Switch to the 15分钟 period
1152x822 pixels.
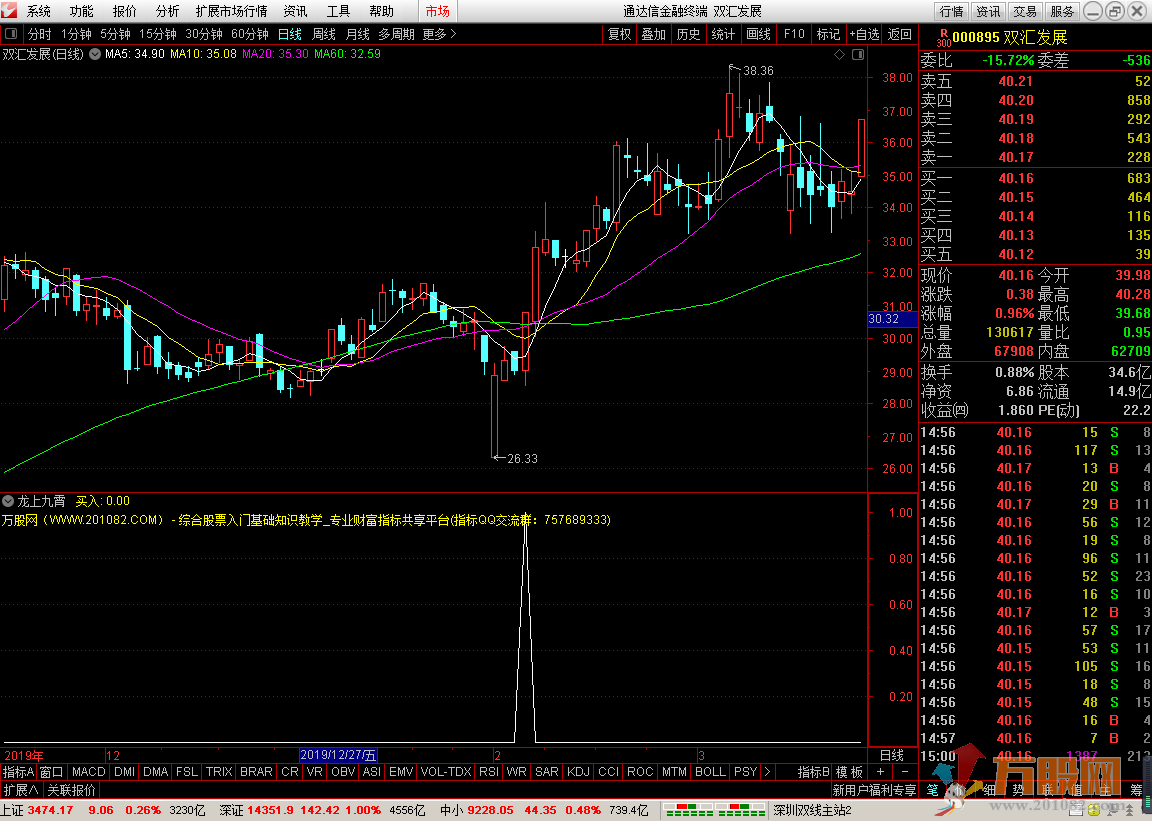pos(158,34)
